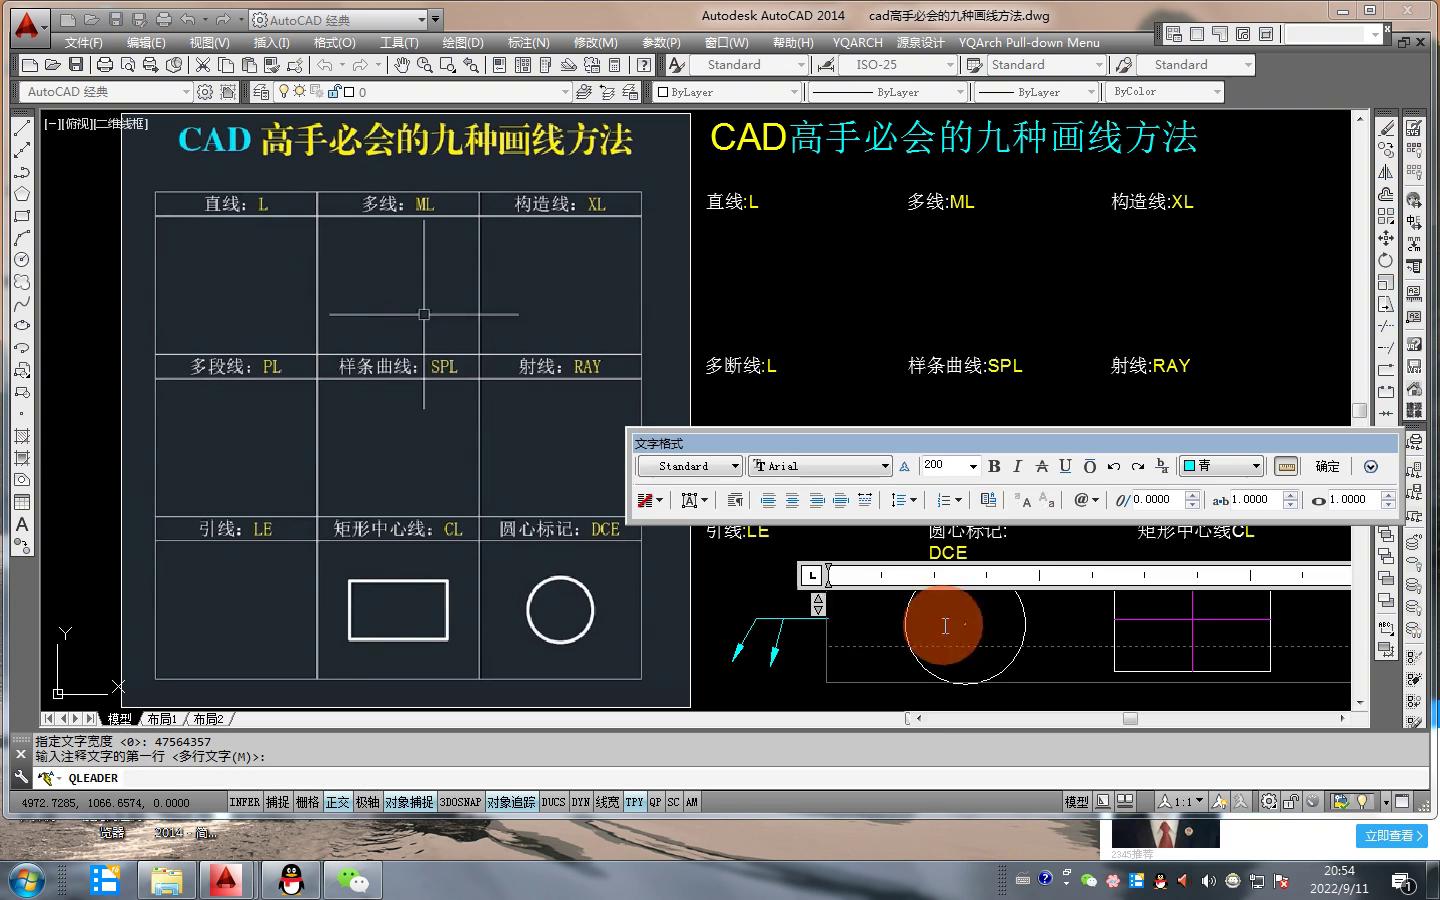Image resolution: width=1440 pixels, height=900 pixels.
Task: Turn on 栅格 grid display toggle
Action: tap(307, 802)
